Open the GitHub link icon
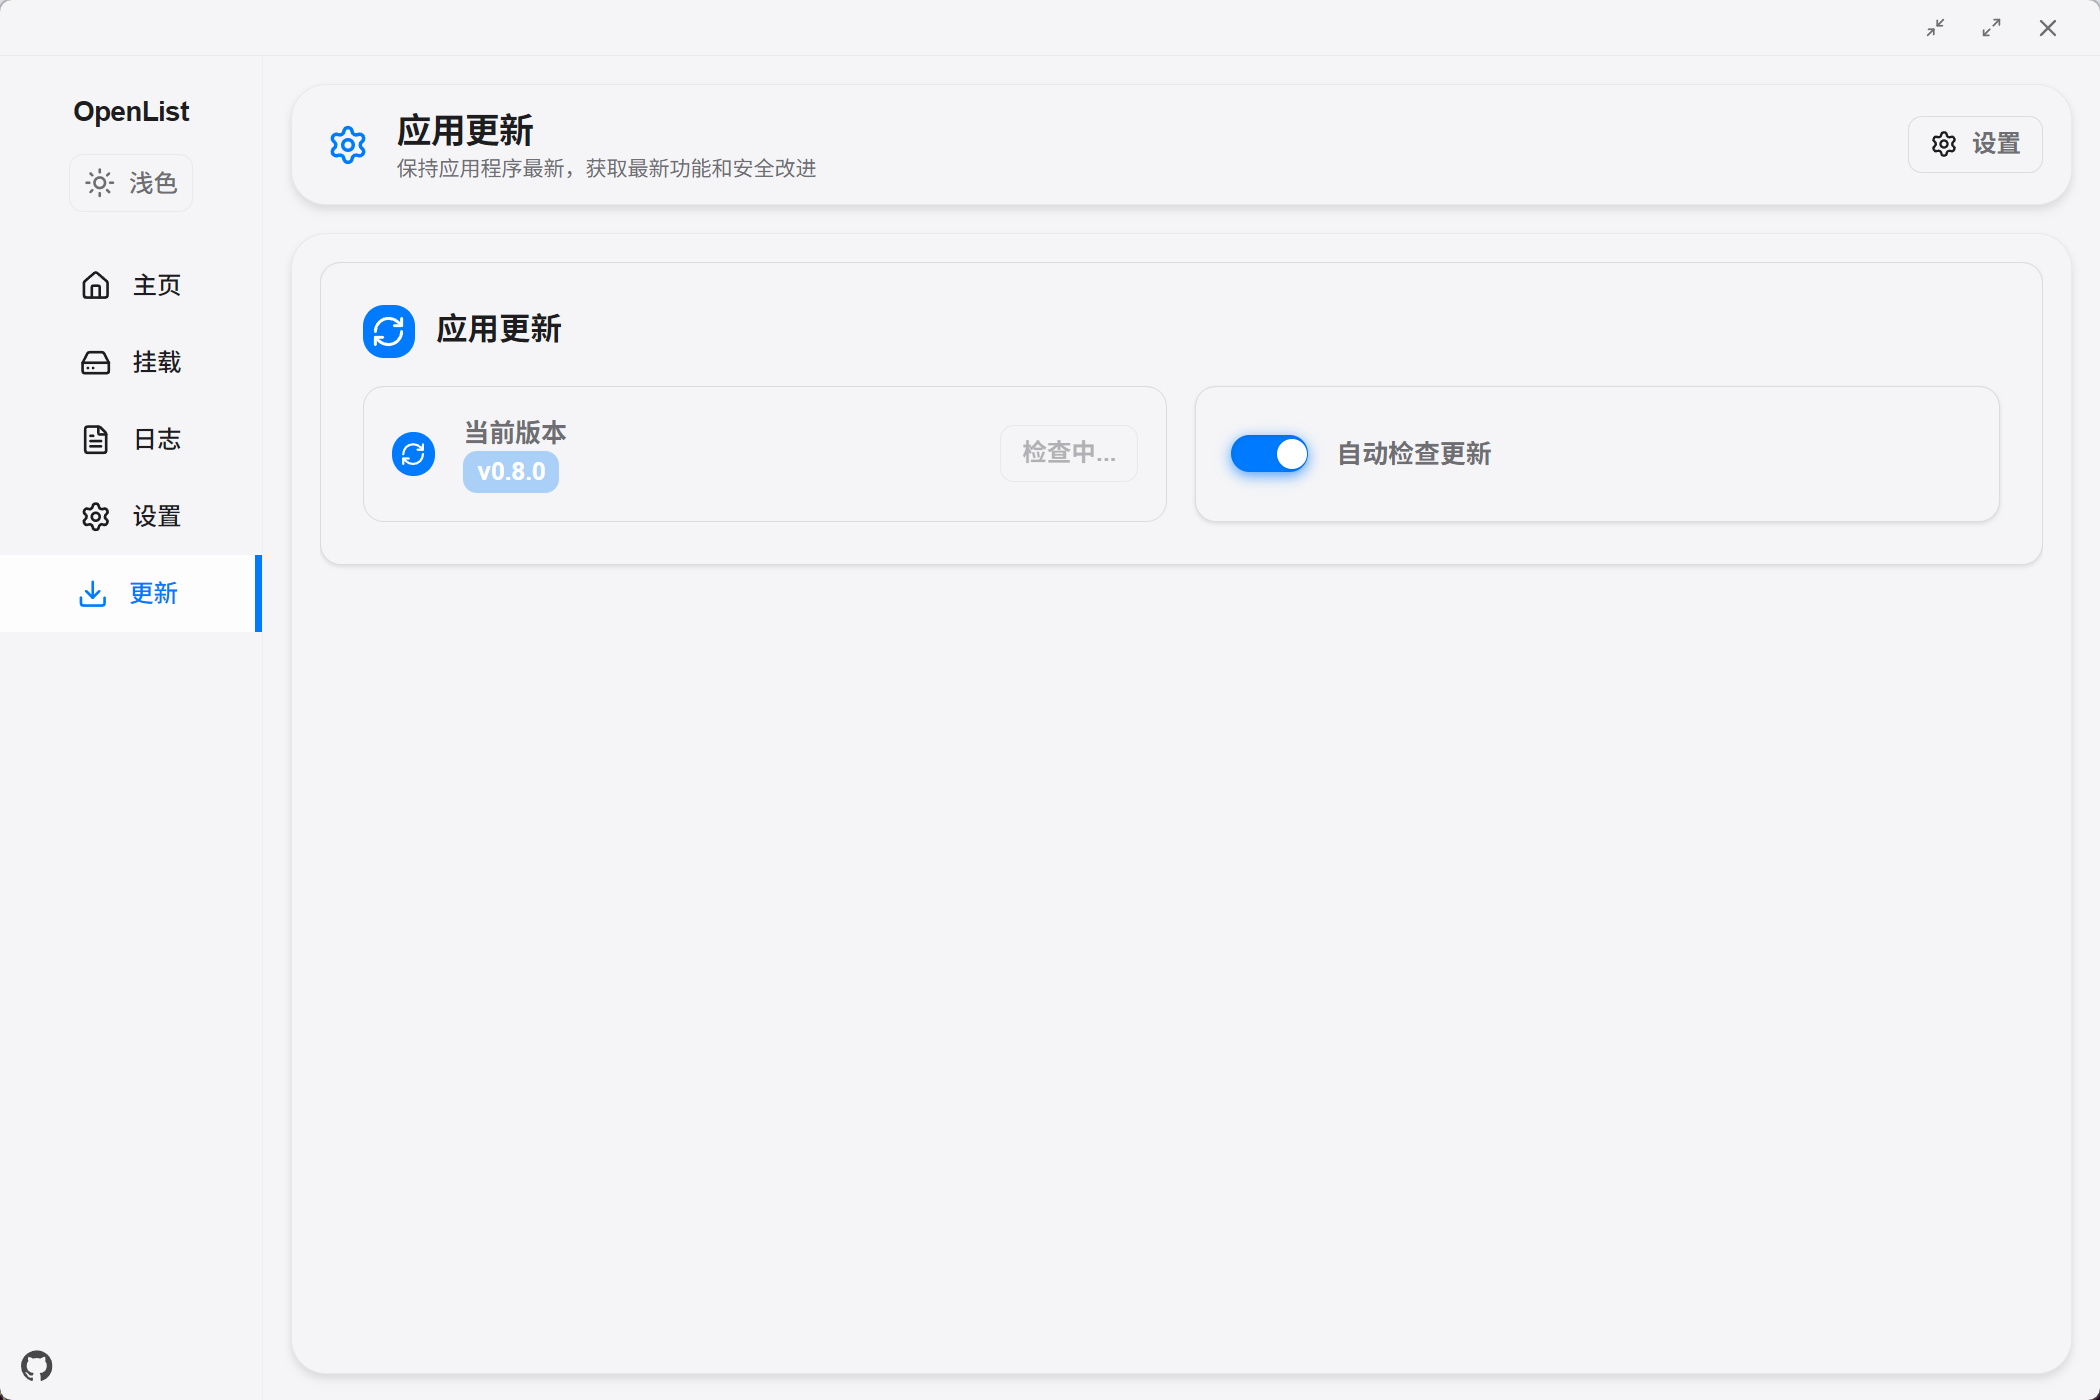 tap(37, 1365)
